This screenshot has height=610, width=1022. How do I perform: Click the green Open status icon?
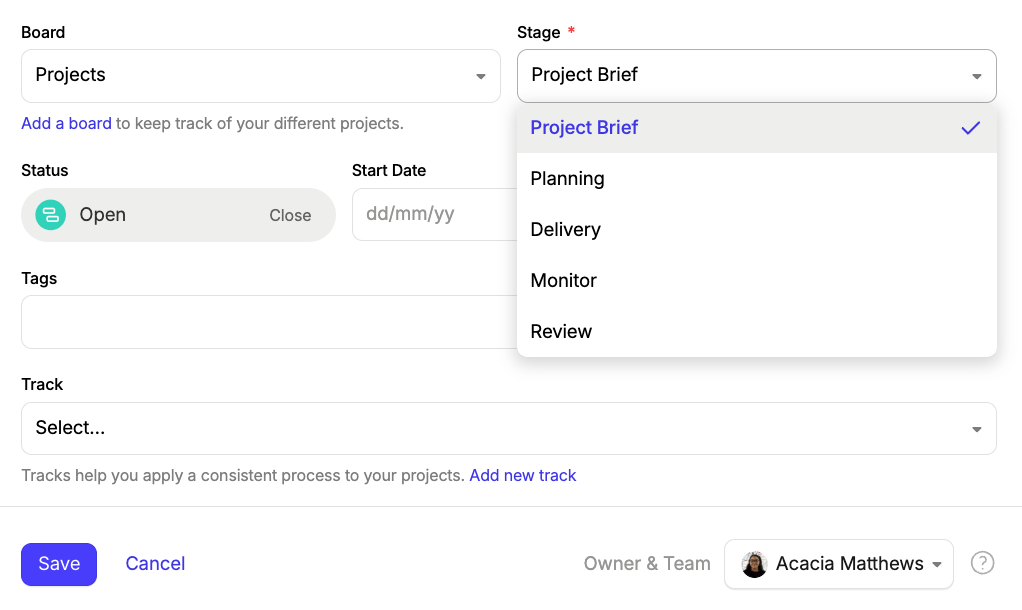50,215
